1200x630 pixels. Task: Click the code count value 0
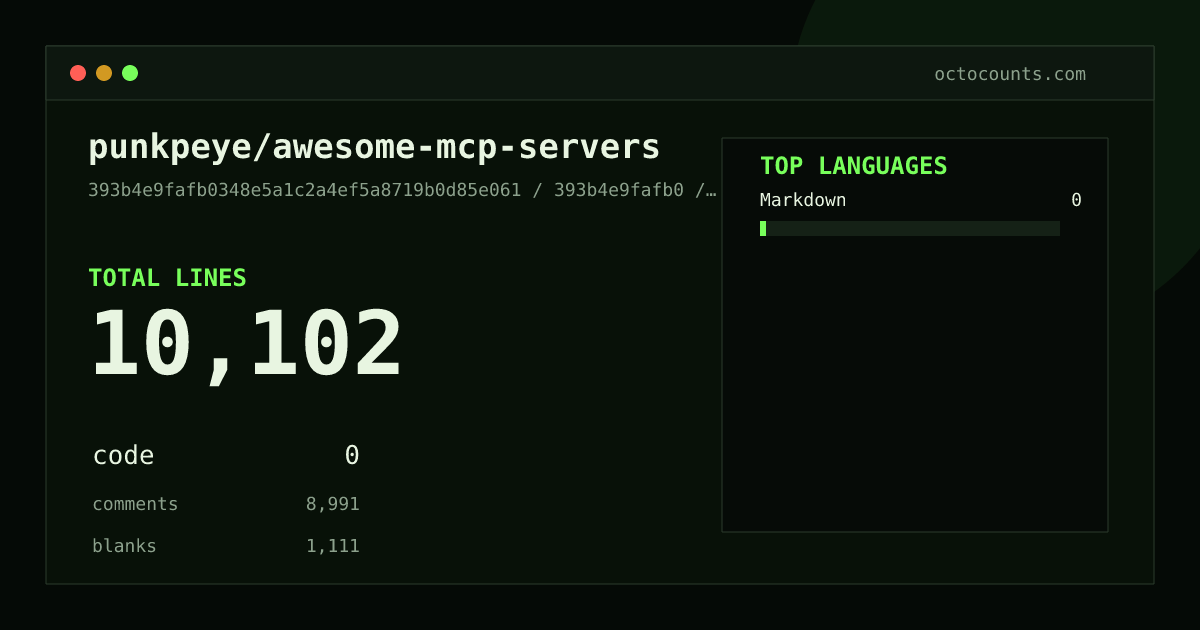352,456
